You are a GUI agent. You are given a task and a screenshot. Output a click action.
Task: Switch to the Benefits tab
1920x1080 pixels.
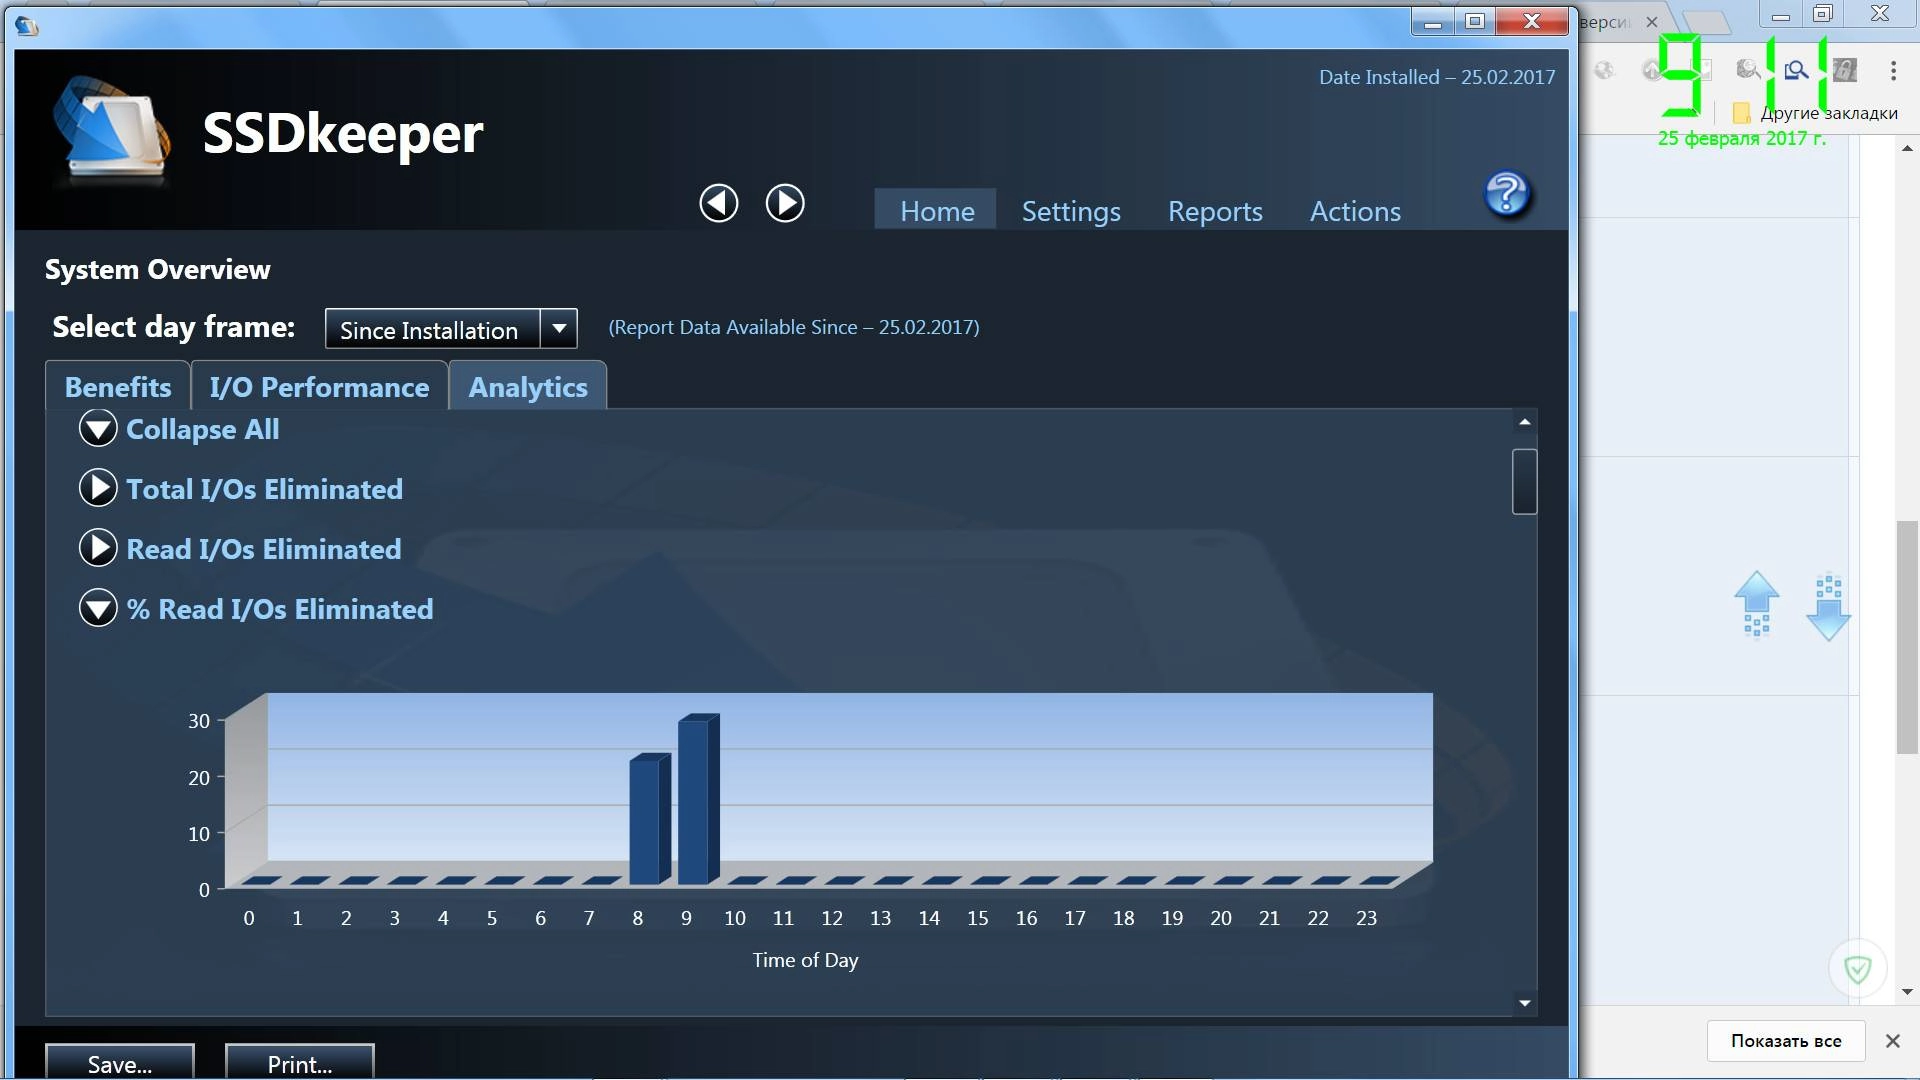(118, 387)
